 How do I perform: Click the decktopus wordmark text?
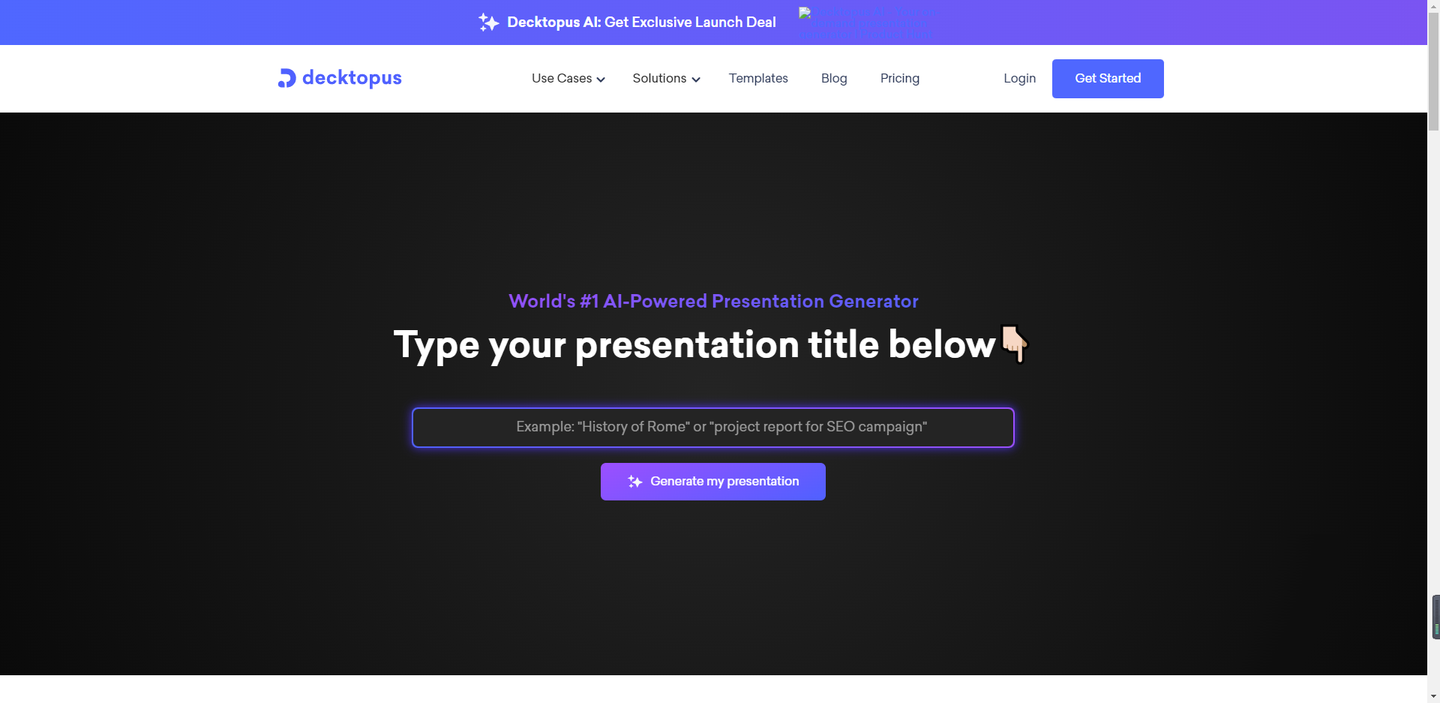pyautogui.click(x=352, y=78)
